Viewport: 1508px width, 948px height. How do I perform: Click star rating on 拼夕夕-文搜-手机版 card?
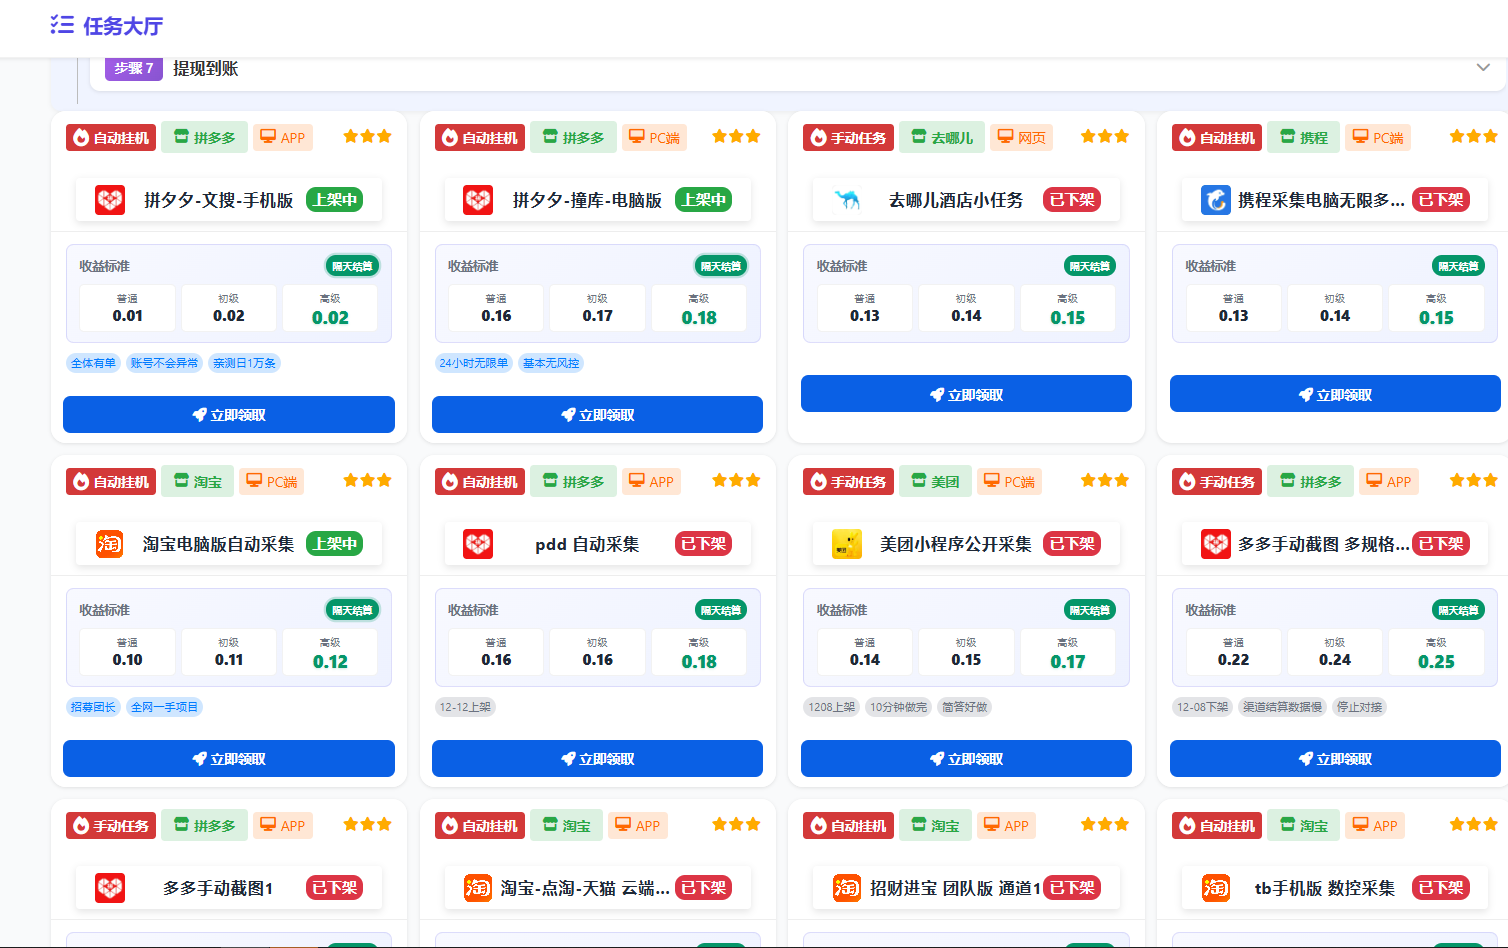[368, 137]
